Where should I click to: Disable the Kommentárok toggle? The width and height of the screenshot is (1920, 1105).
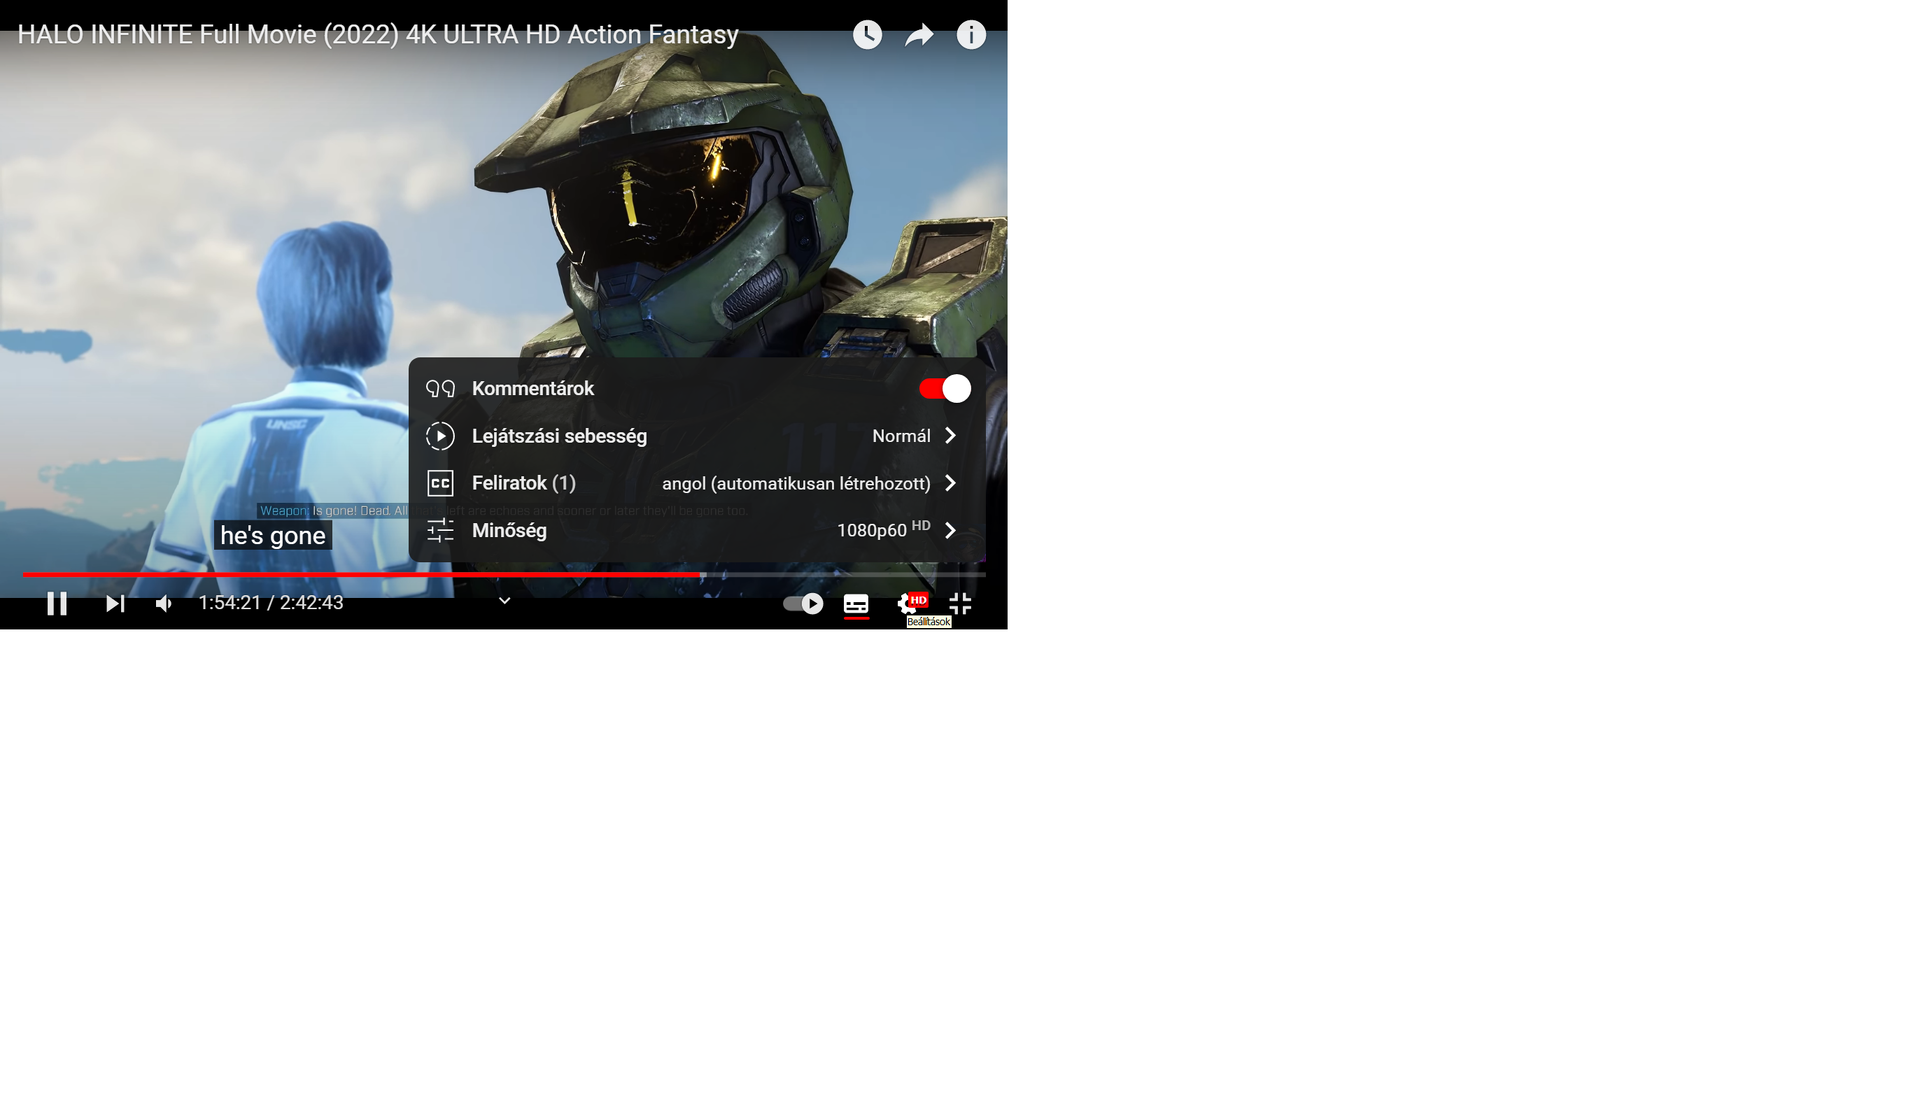945,389
